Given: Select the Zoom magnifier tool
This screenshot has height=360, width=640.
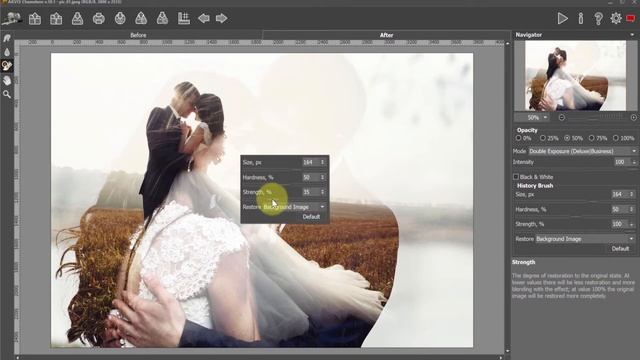Looking at the screenshot, I should click(7, 94).
